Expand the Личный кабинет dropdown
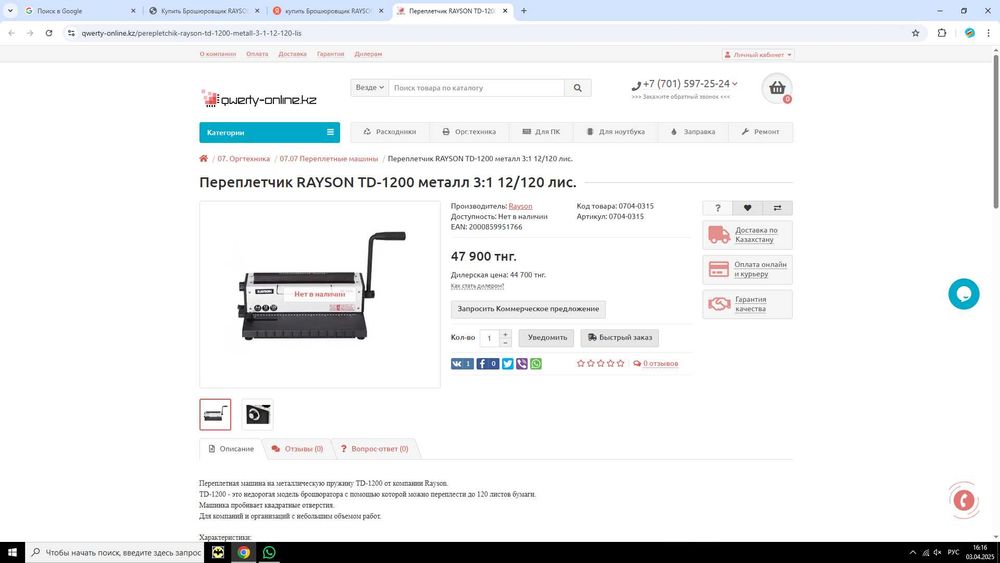1000x563 pixels. click(x=758, y=55)
